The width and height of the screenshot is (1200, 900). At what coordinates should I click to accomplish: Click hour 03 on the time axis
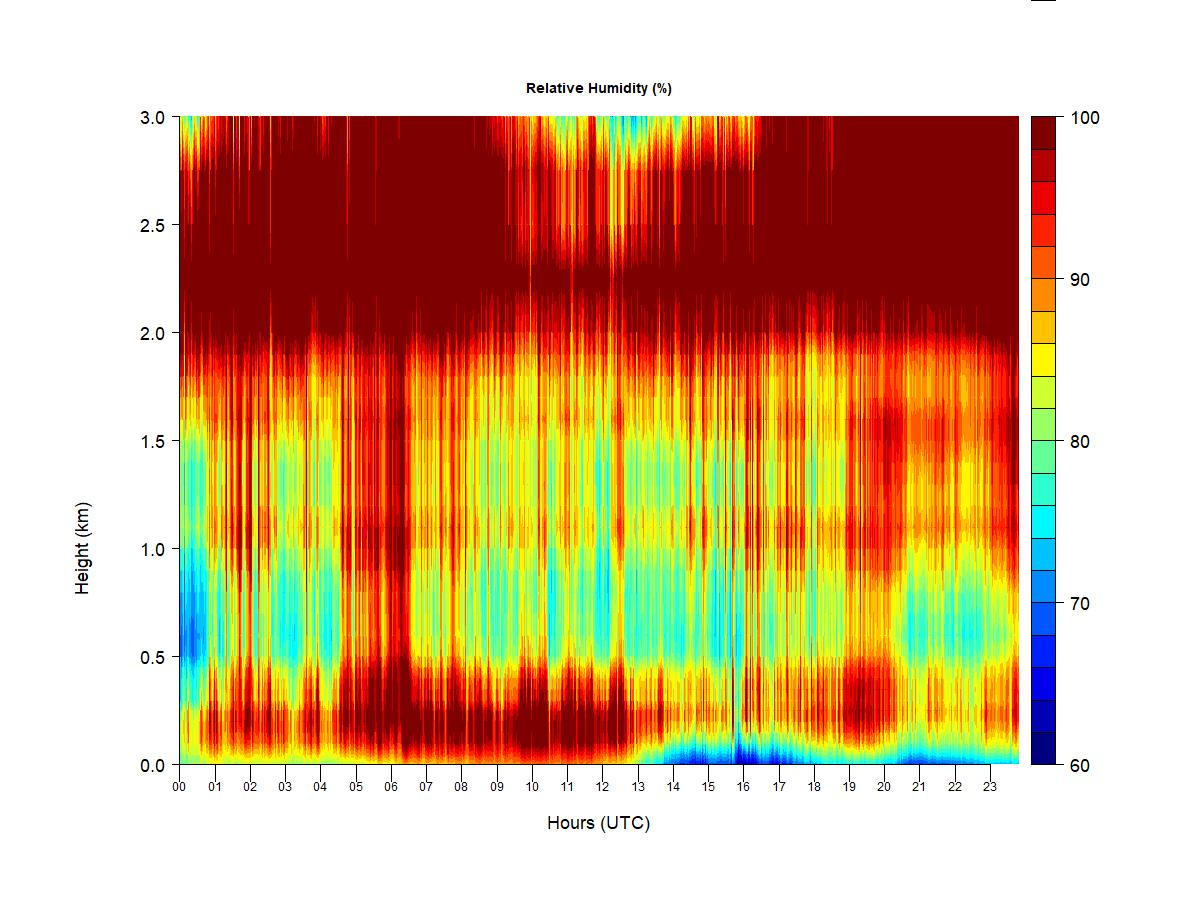(285, 787)
